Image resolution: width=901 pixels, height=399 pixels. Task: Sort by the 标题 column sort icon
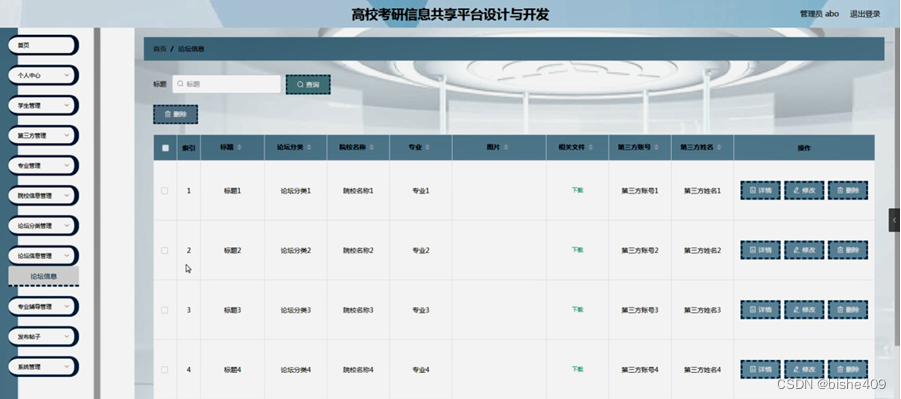(239, 148)
